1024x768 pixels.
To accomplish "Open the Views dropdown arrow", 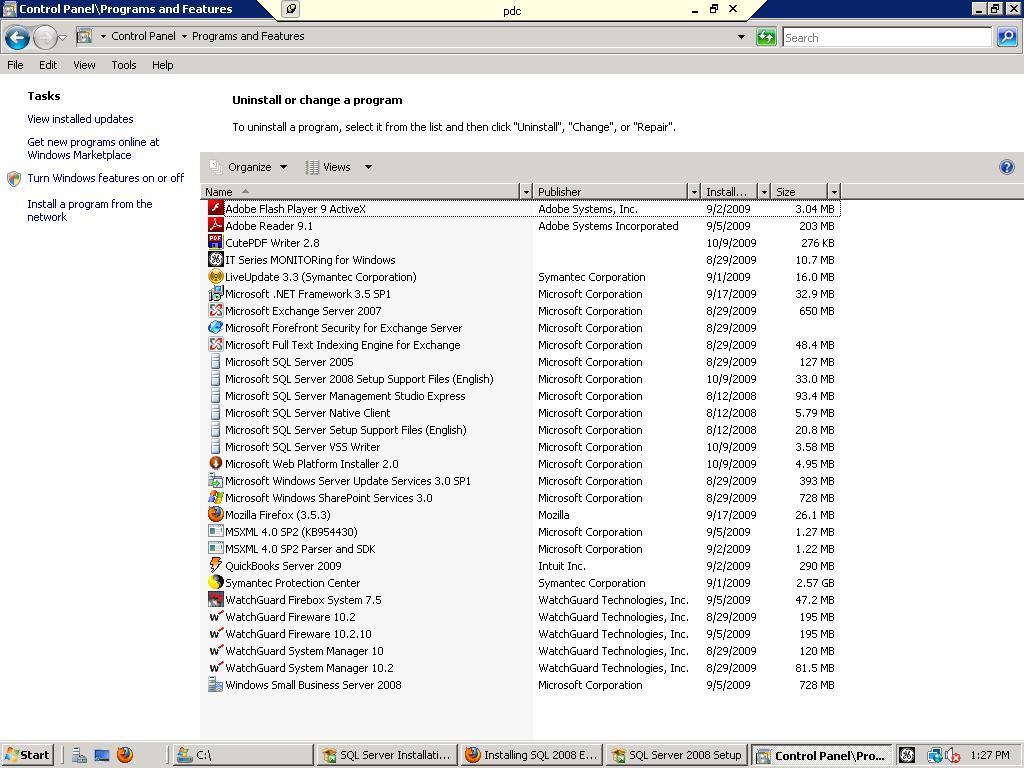I will coord(368,167).
